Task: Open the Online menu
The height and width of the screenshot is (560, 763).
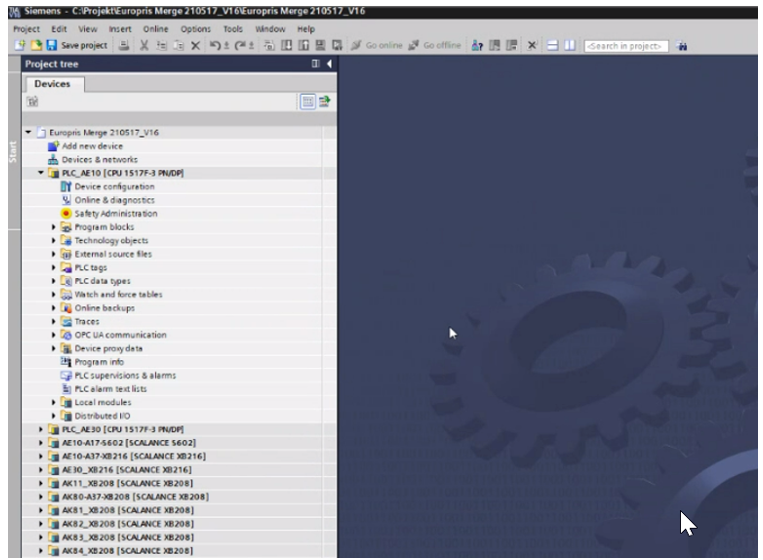Action: (x=155, y=29)
